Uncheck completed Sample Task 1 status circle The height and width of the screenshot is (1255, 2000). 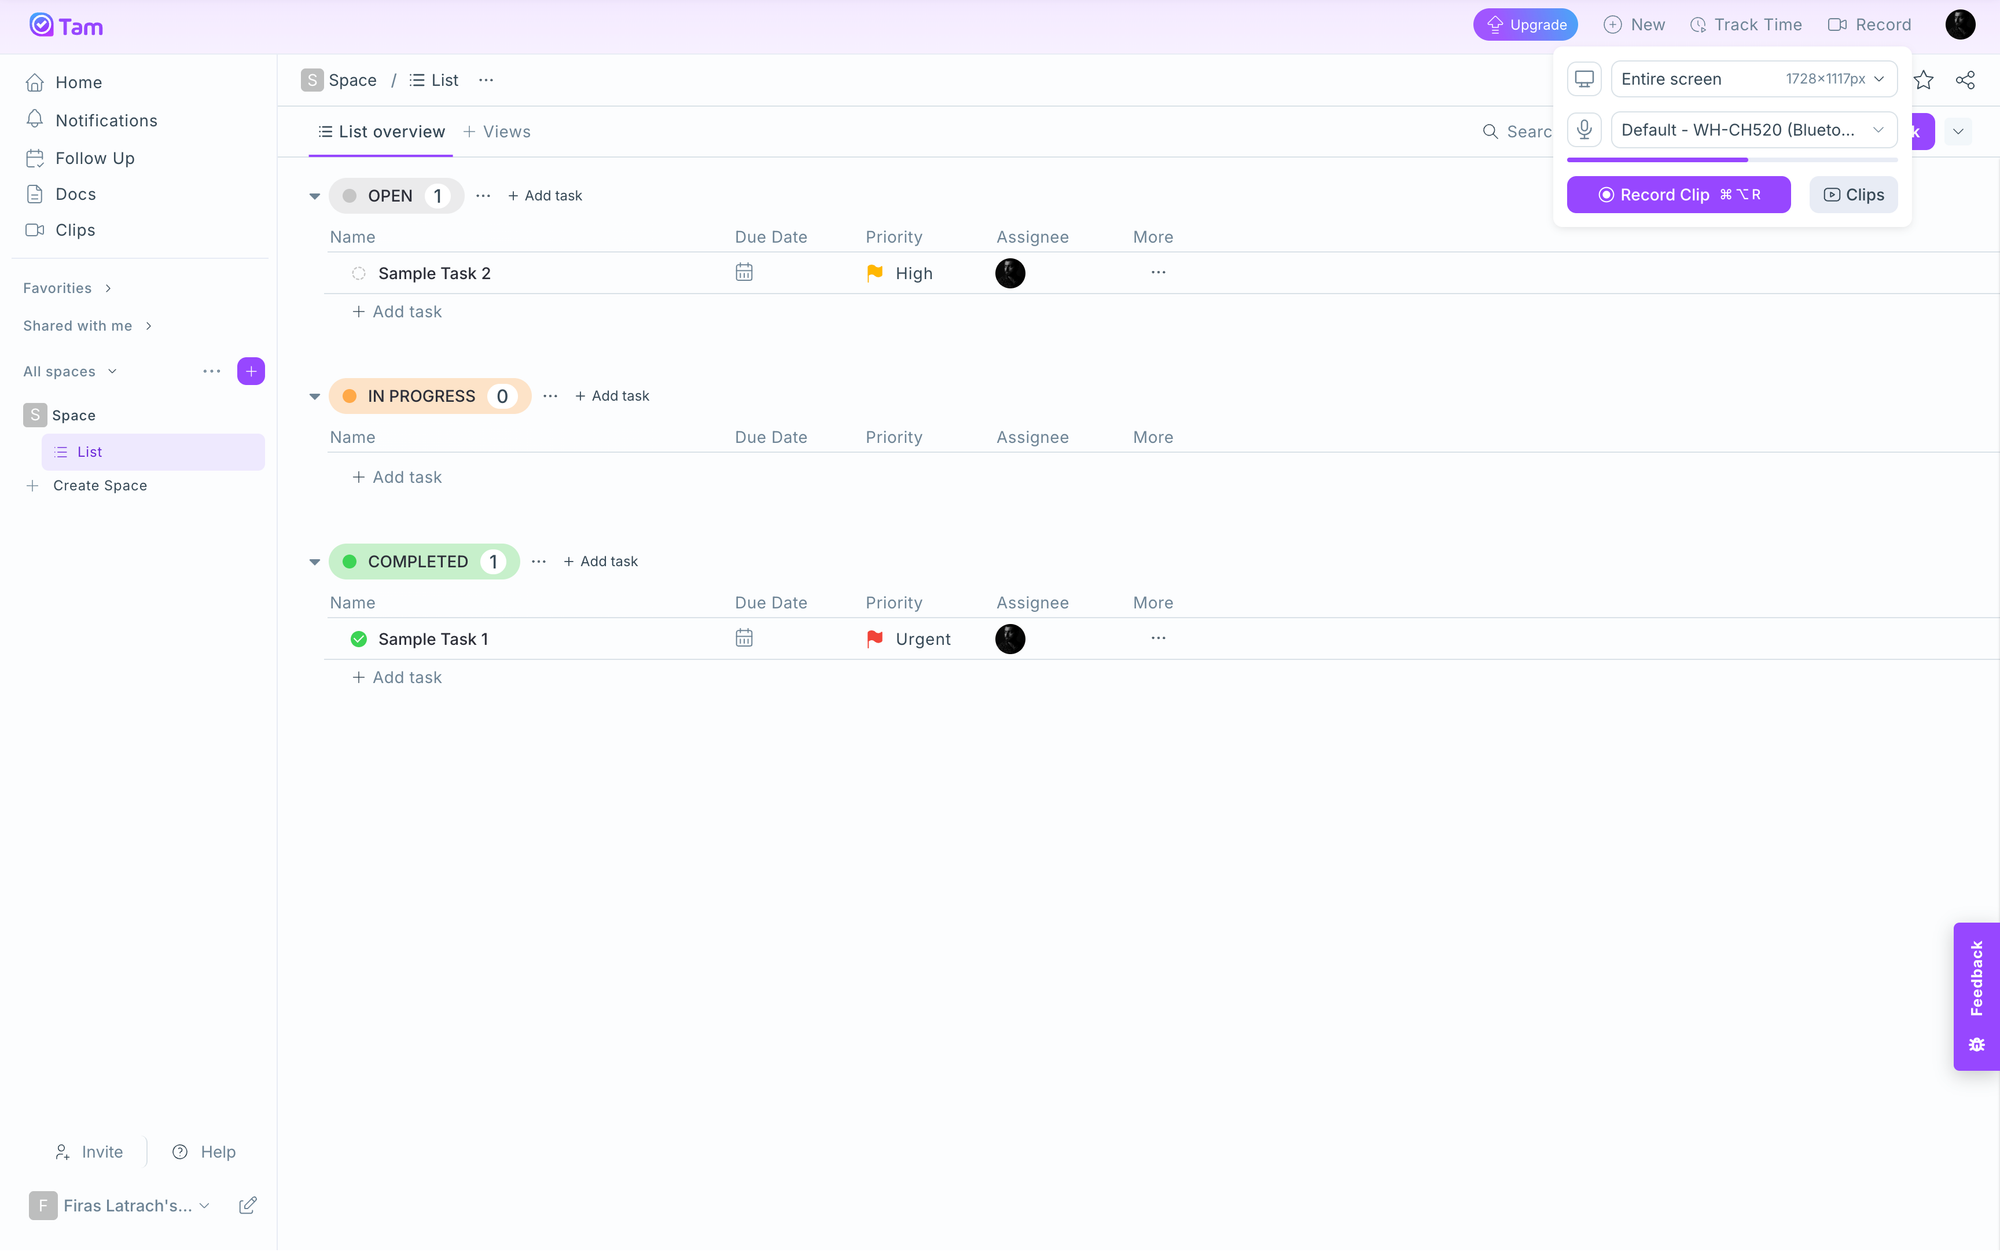(359, 639)
